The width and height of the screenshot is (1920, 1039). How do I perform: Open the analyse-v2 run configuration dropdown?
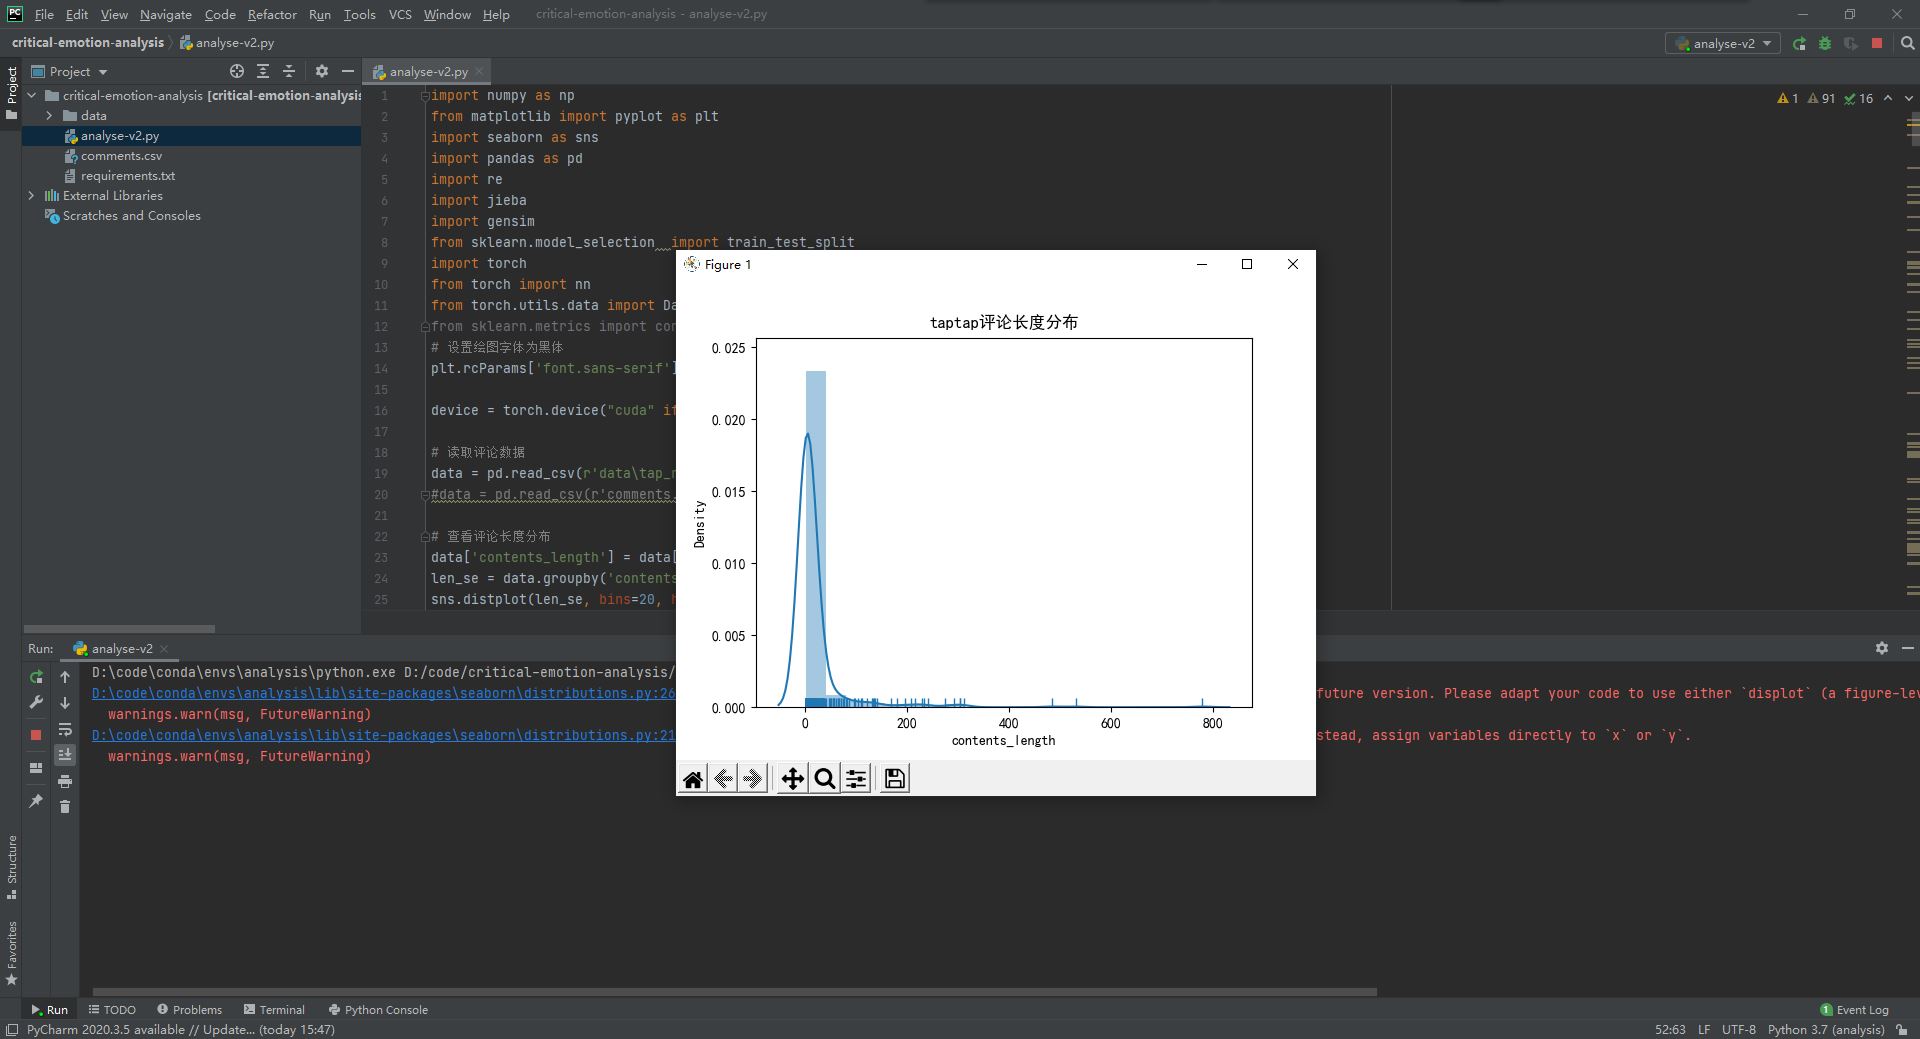[1722, 43]
